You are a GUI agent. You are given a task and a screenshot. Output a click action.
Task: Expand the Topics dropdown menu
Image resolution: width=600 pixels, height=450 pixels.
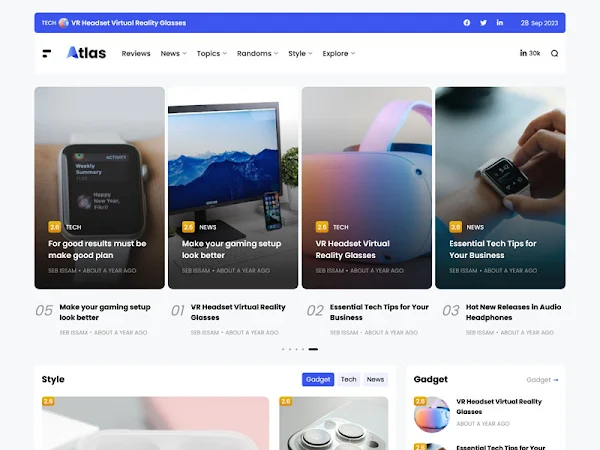212,54
